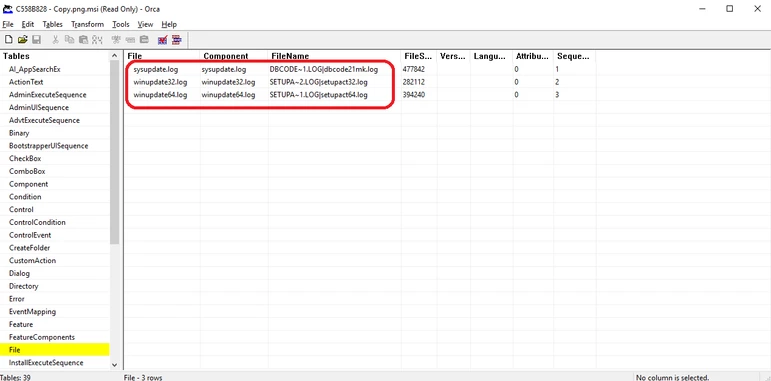Open the File menu
The width and height of the screenshot is (771, 381).
point(8,24)
